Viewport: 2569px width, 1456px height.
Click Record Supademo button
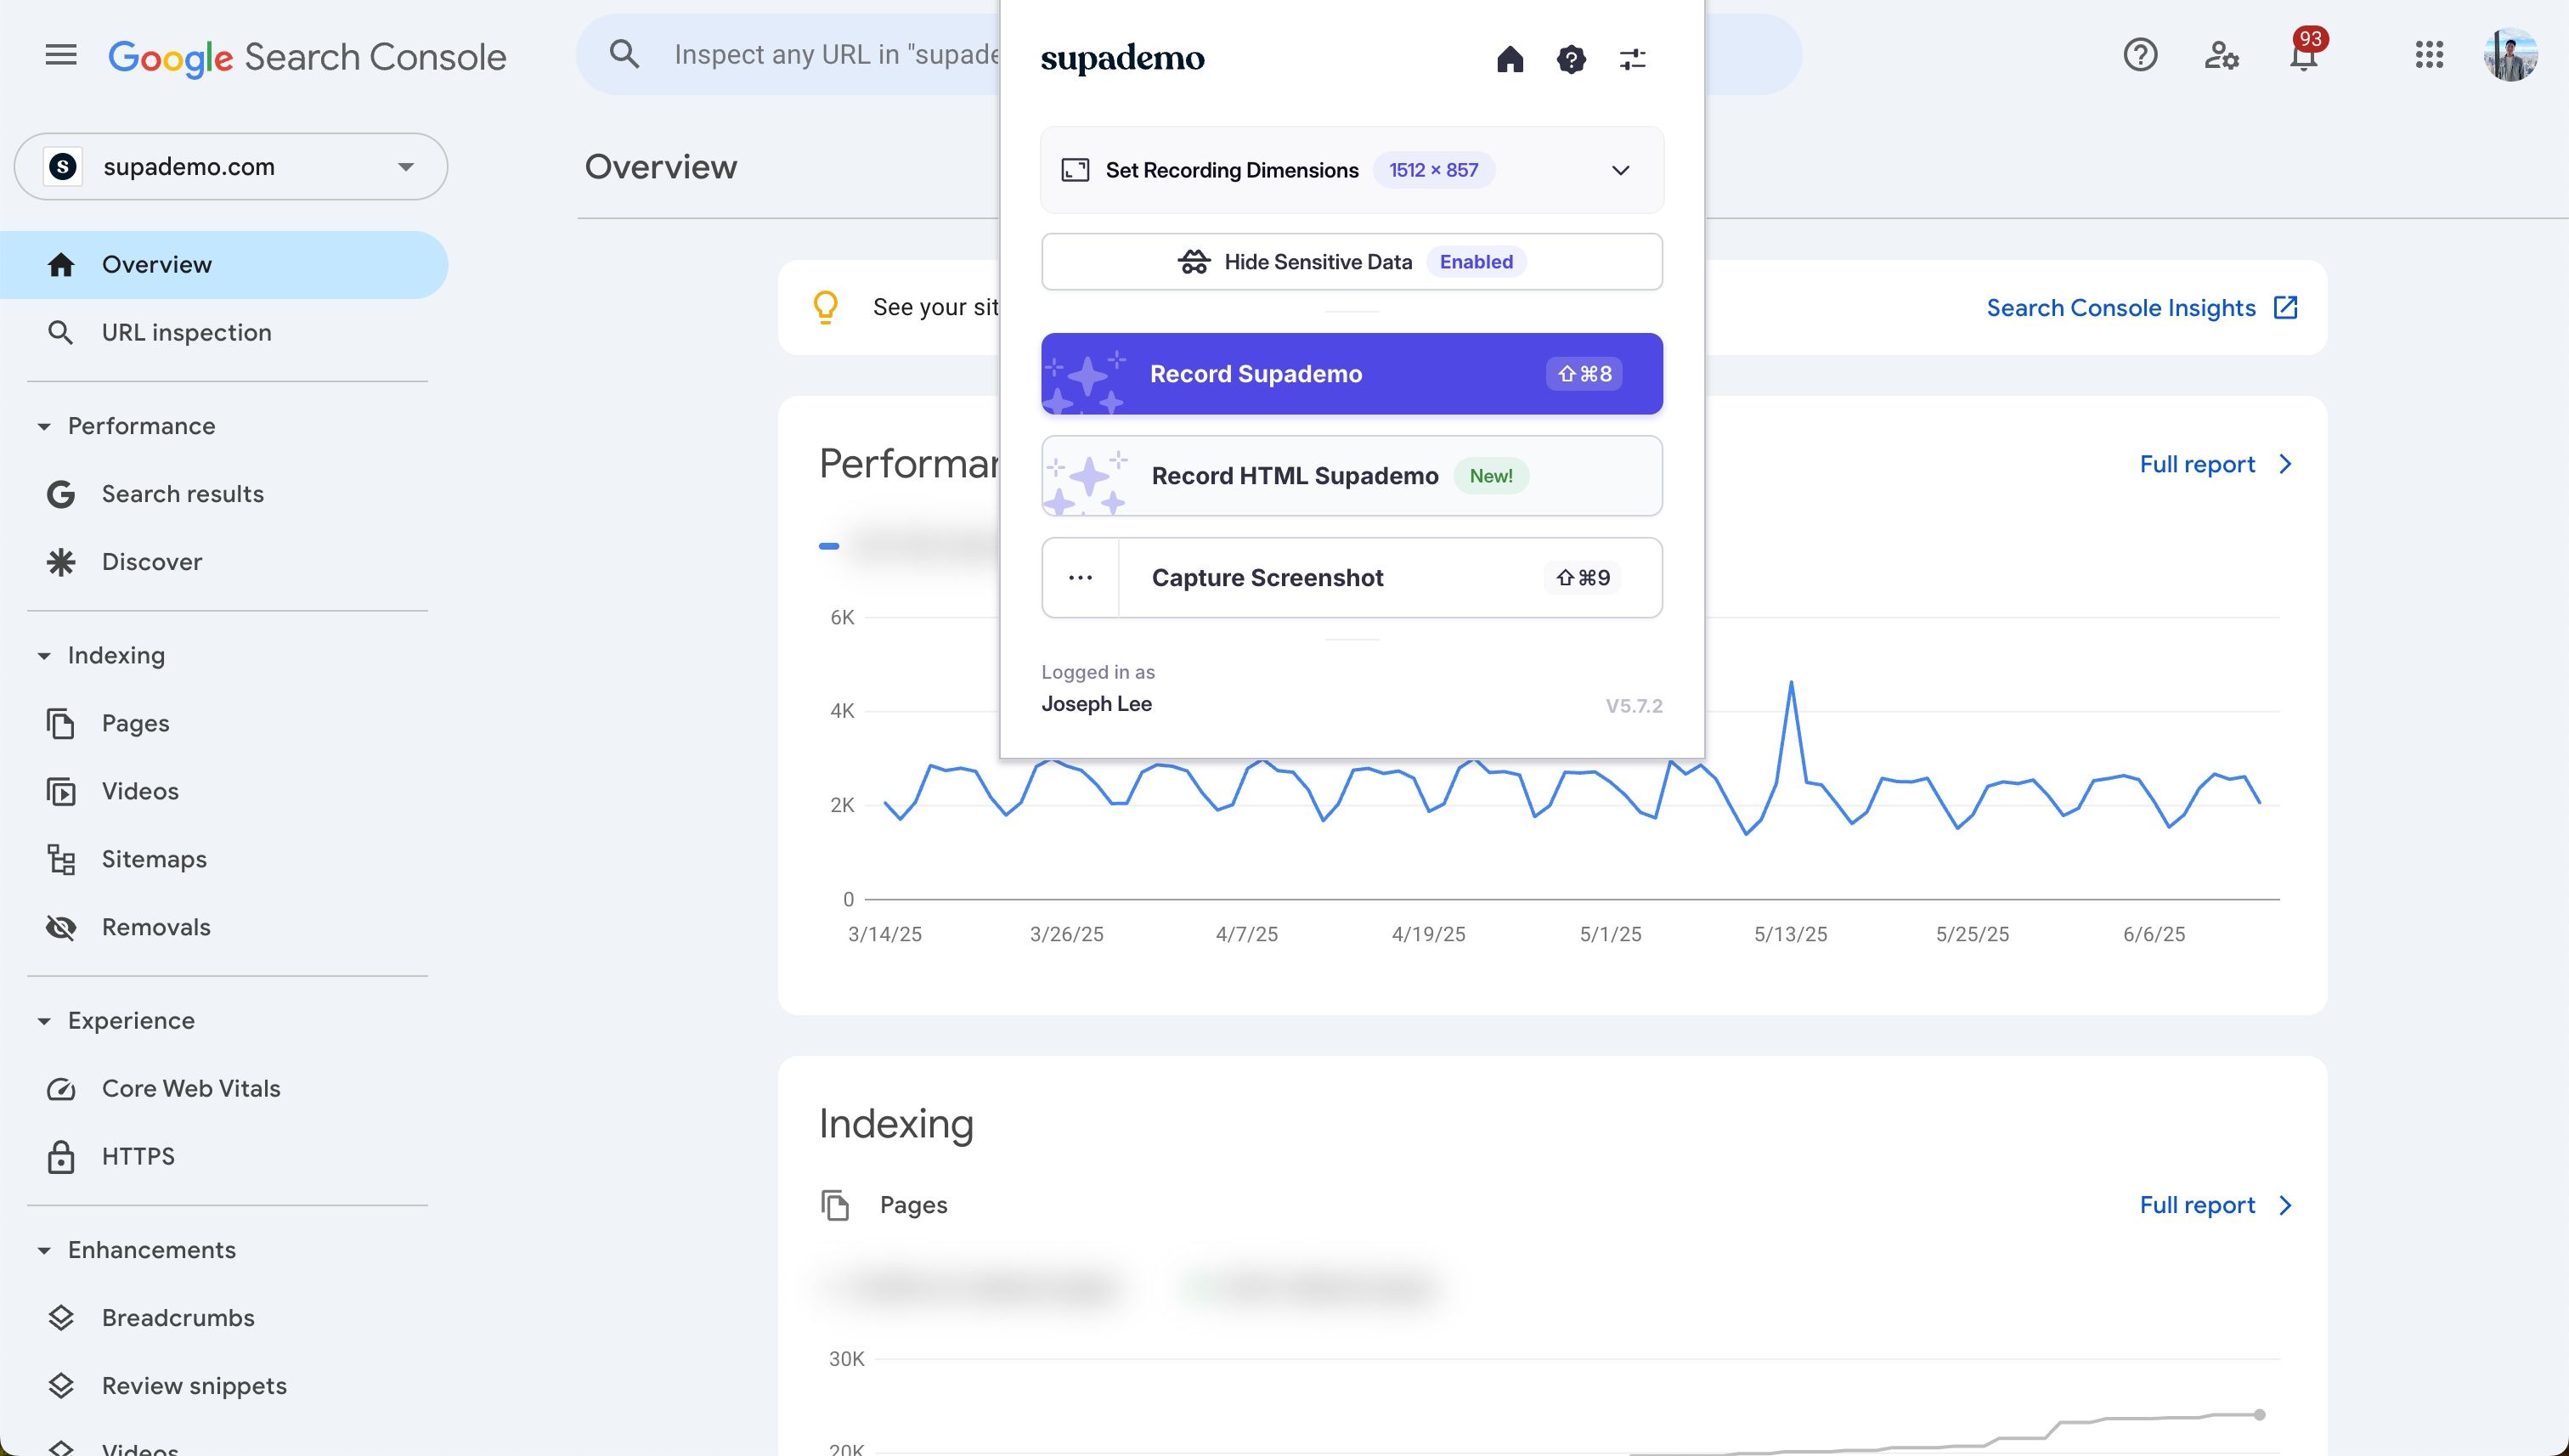click(1352, 374)
